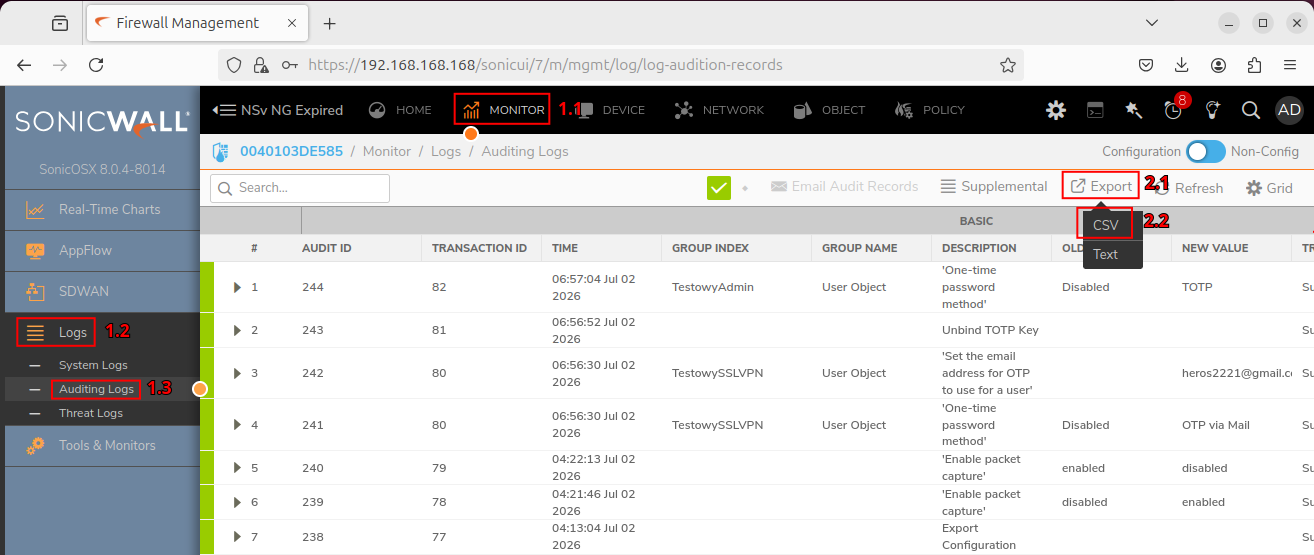Screen dimensions: 1314x555
Task: Expand audit row 6 with ID 239
Action: click(237, 502)
